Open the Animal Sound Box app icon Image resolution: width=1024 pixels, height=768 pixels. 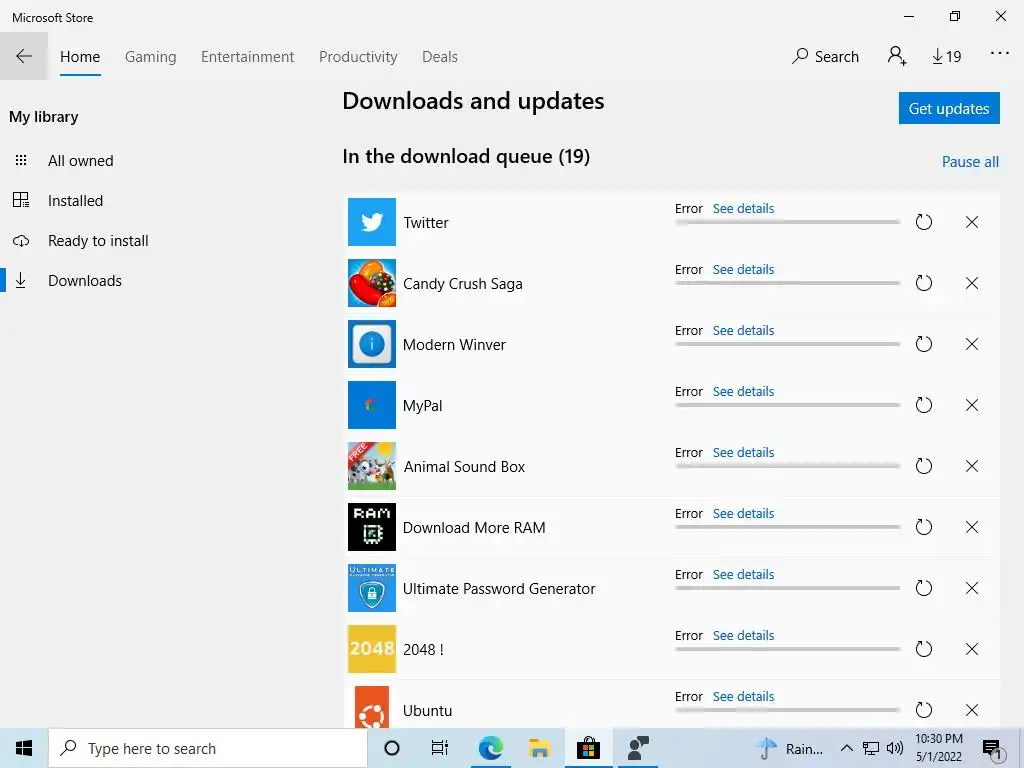pyautogui.click(x=372, y=466)
